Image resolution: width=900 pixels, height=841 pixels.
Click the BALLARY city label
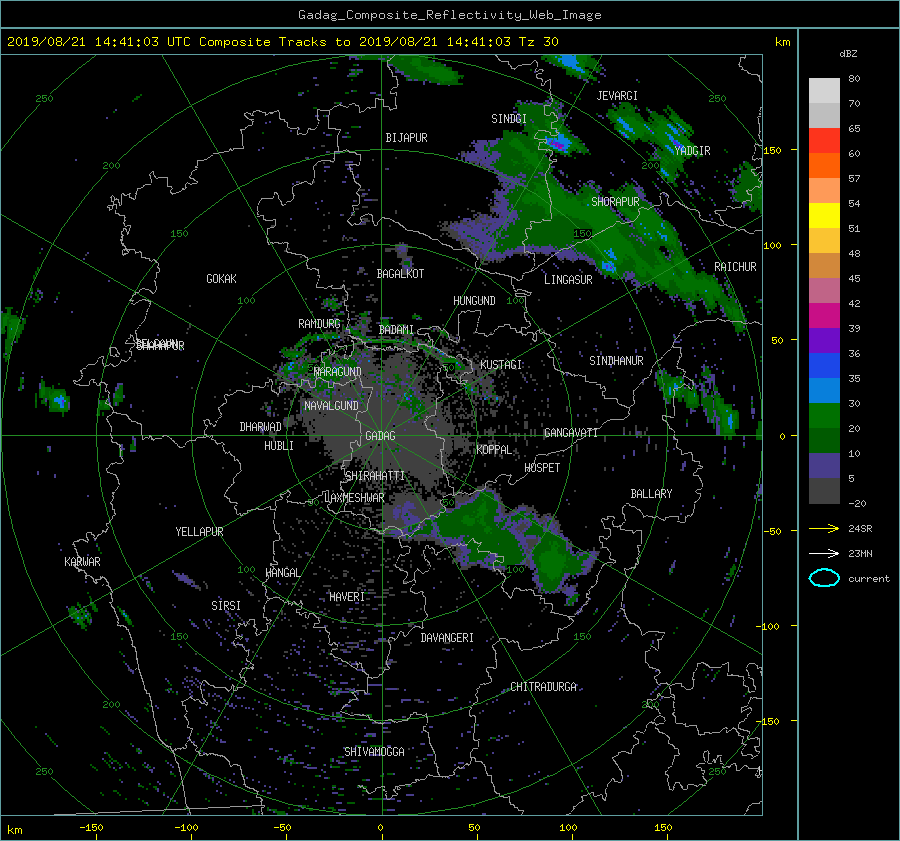tap(651, 494)
